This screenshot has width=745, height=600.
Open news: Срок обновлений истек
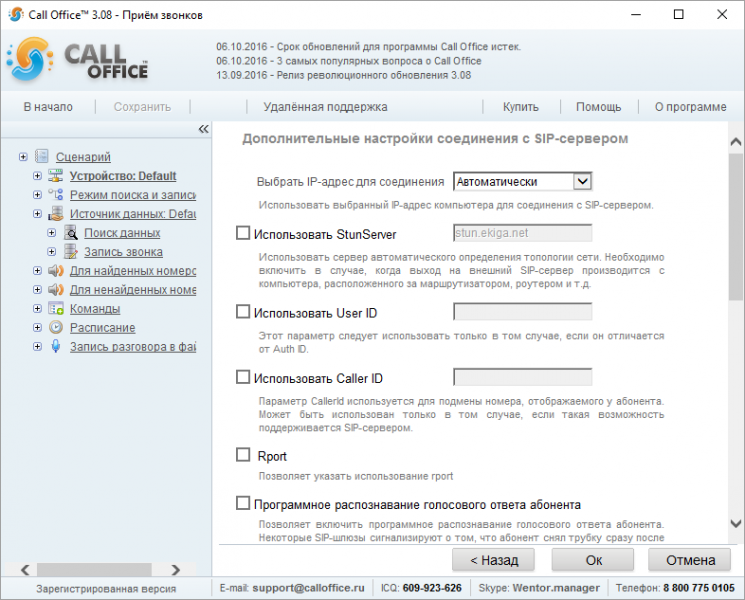pos(369,47)
